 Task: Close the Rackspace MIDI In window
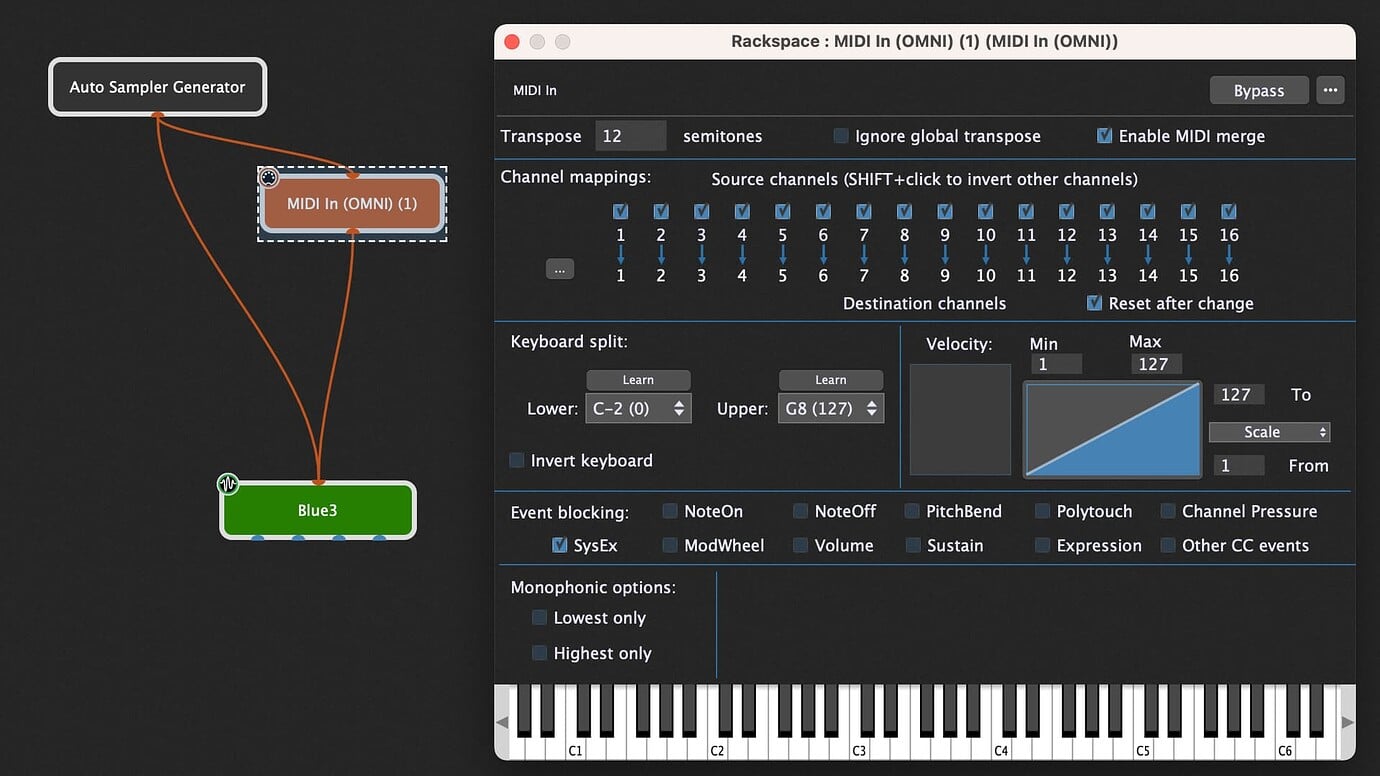512,42
